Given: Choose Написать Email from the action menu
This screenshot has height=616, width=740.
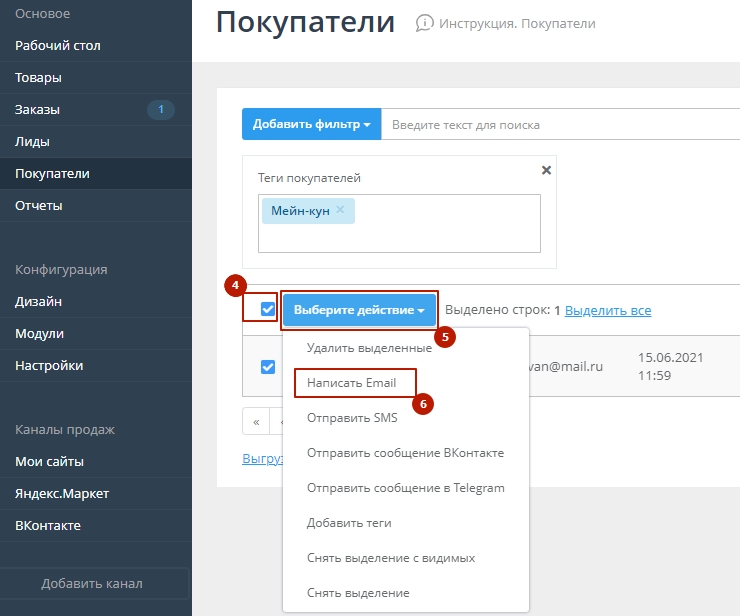Looking at the screenshot, I should point(351,383).
